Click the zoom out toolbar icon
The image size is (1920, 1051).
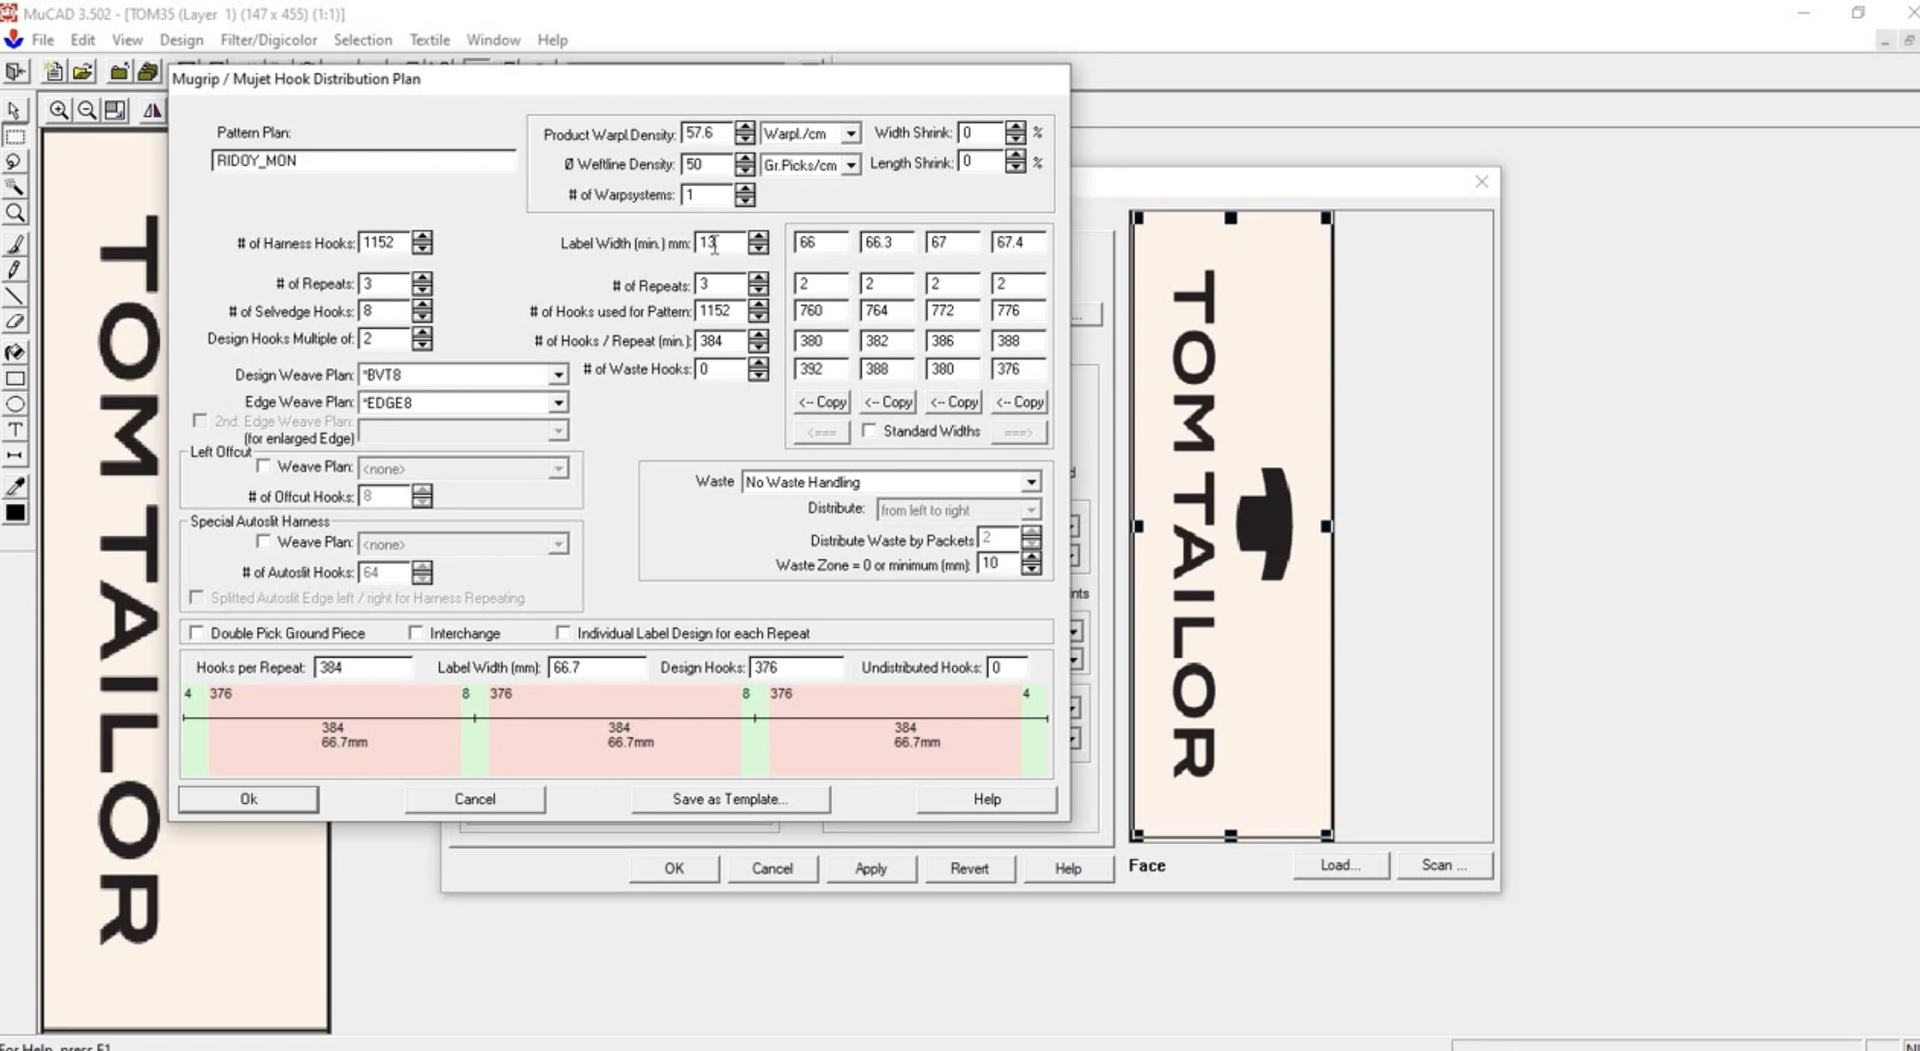point(87,111)
